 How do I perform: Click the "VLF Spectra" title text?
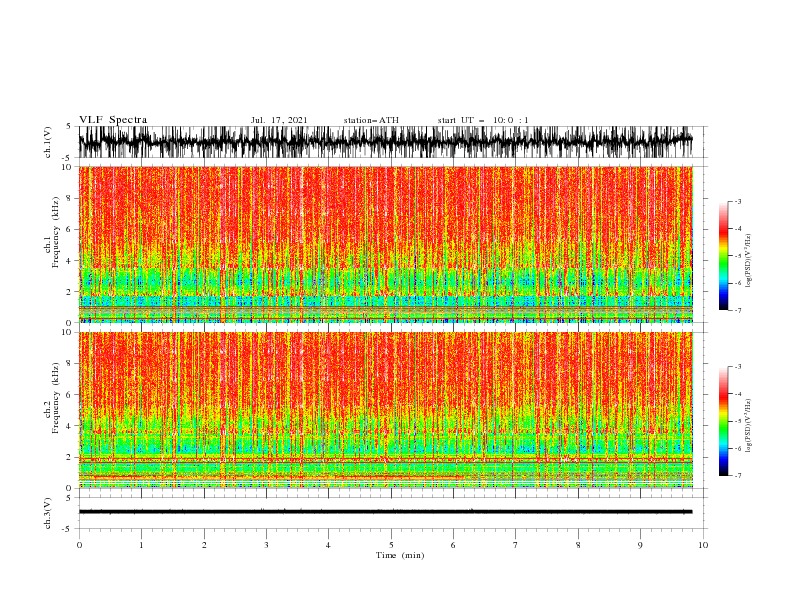[113, 120]
